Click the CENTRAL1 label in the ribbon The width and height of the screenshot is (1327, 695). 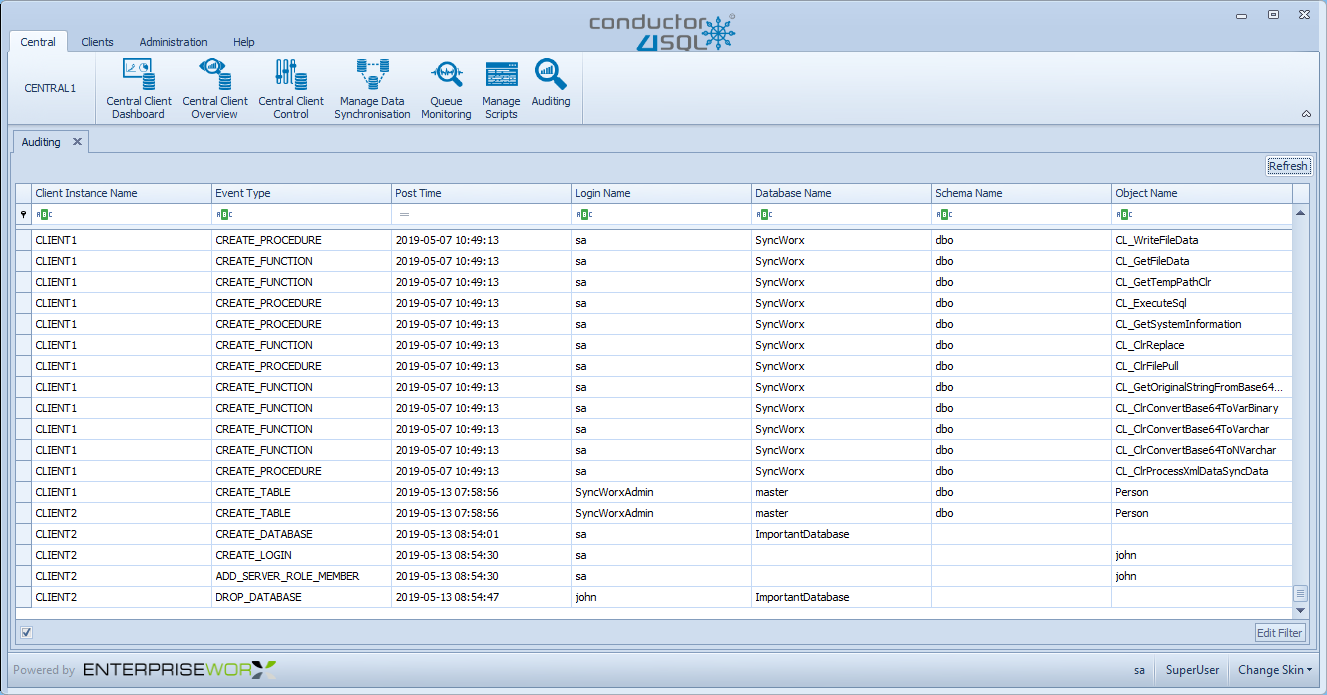50,88
